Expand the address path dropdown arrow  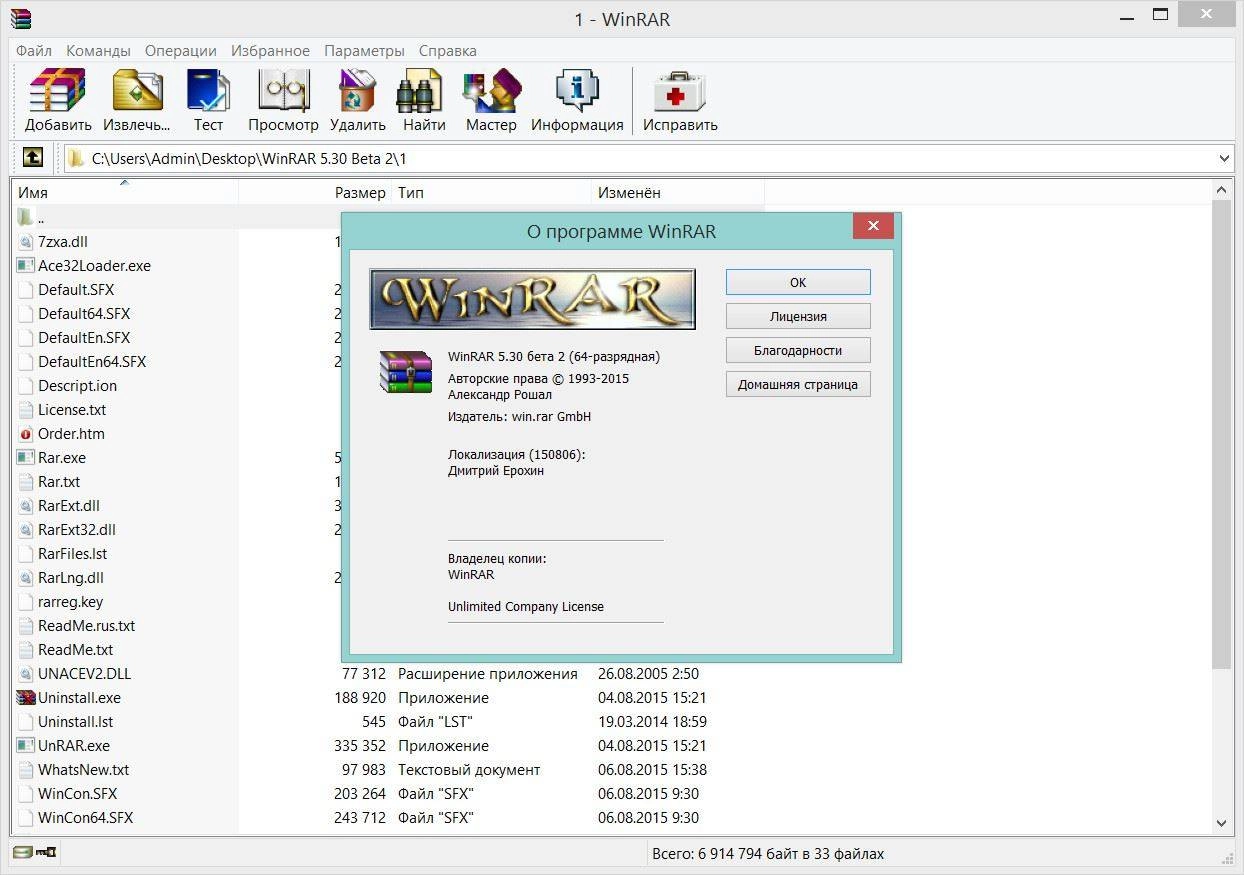[1225, 158]
